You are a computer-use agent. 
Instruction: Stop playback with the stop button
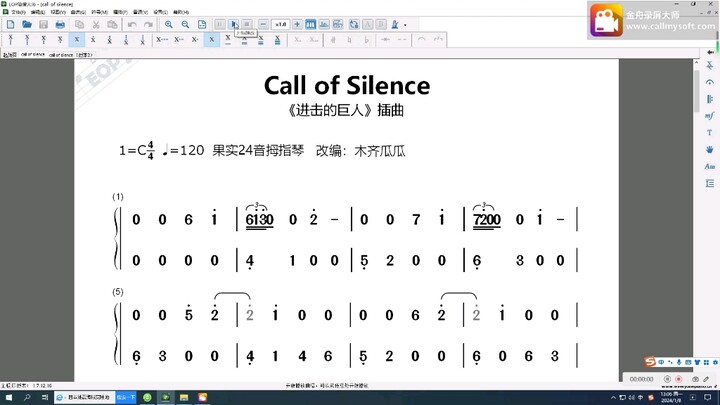point(247,24)
